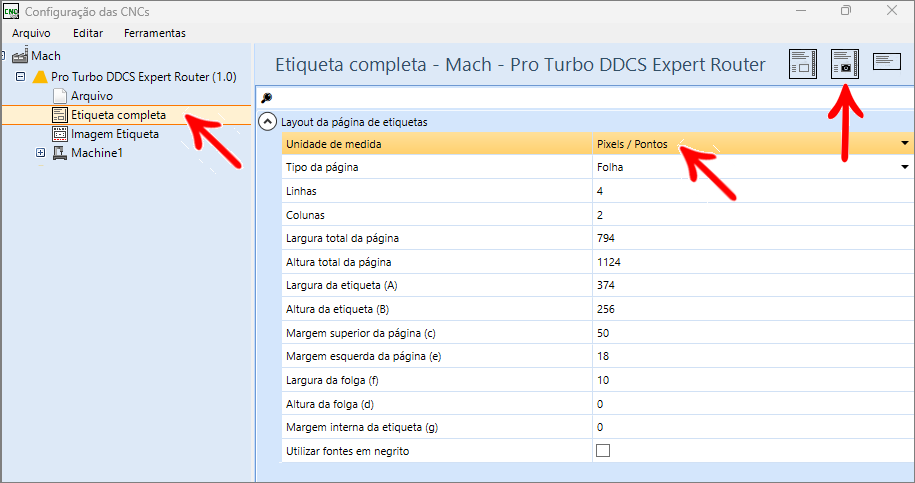Click the simple label toolbar icon
Image resolution: width=915 pixels, height=483 pixels.
[887, 61]
